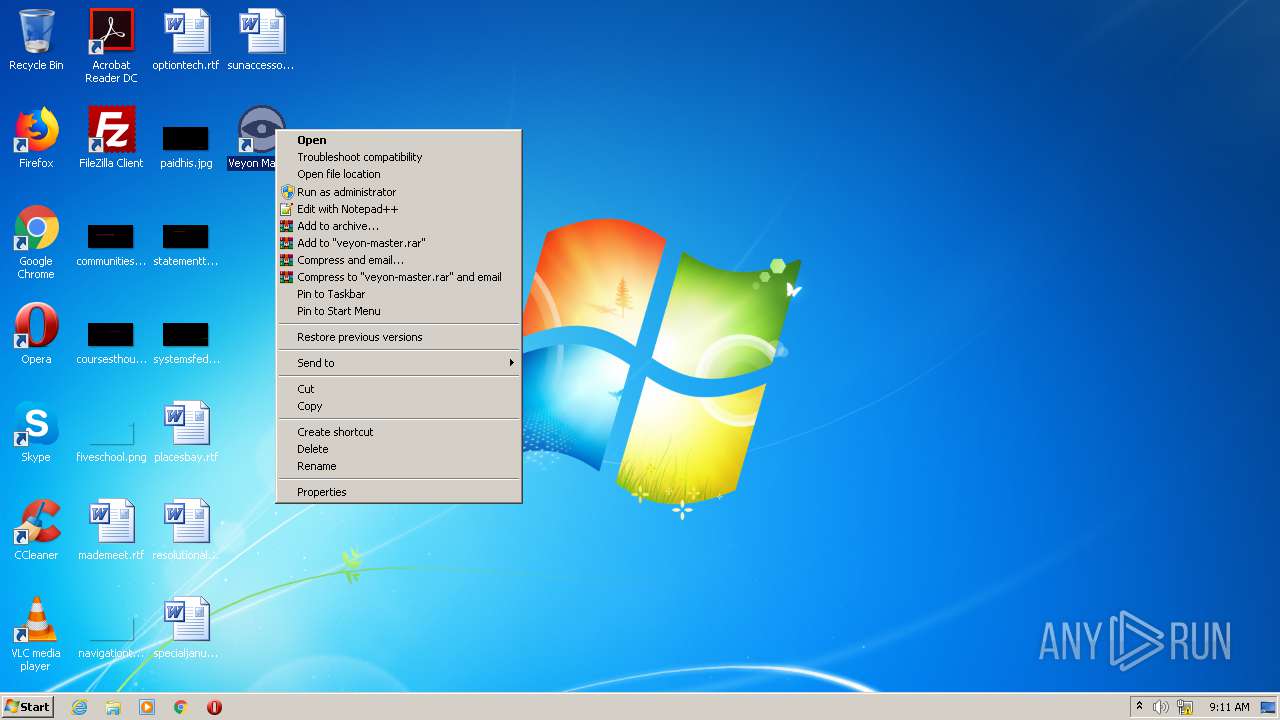The image size is (1280, 720).
Task: Select the fiveschool.png file icon
Action: (x=111, y=441)
